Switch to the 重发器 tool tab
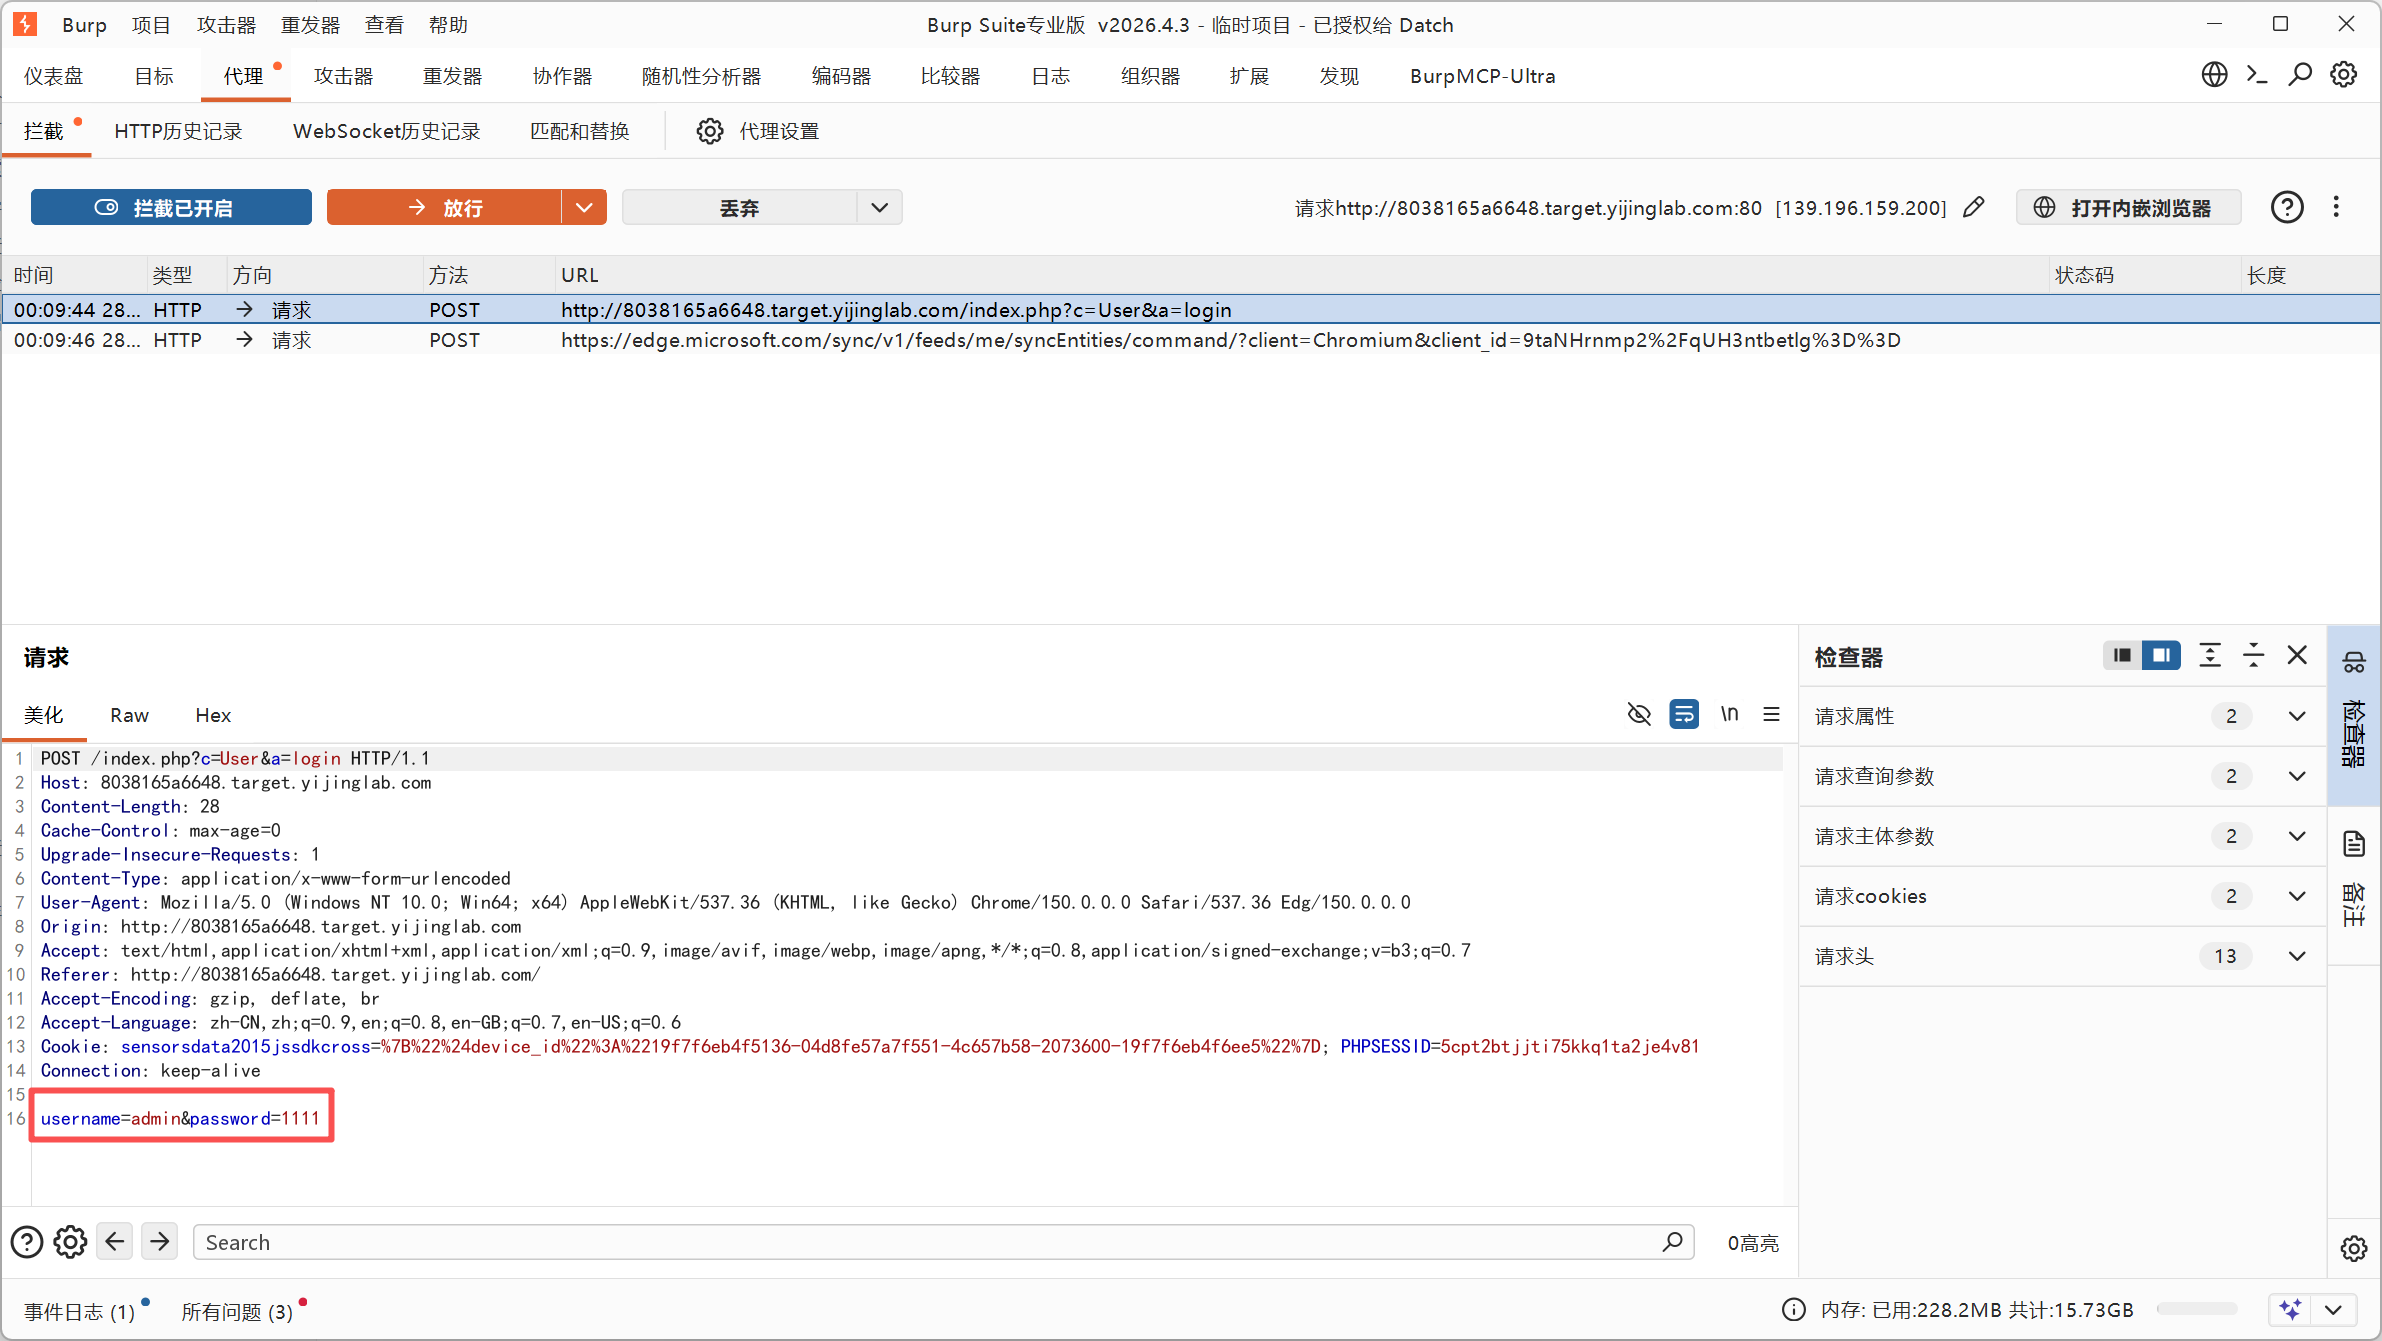The height and width of the screenshot is (1341, 2382). click(452, 76)
